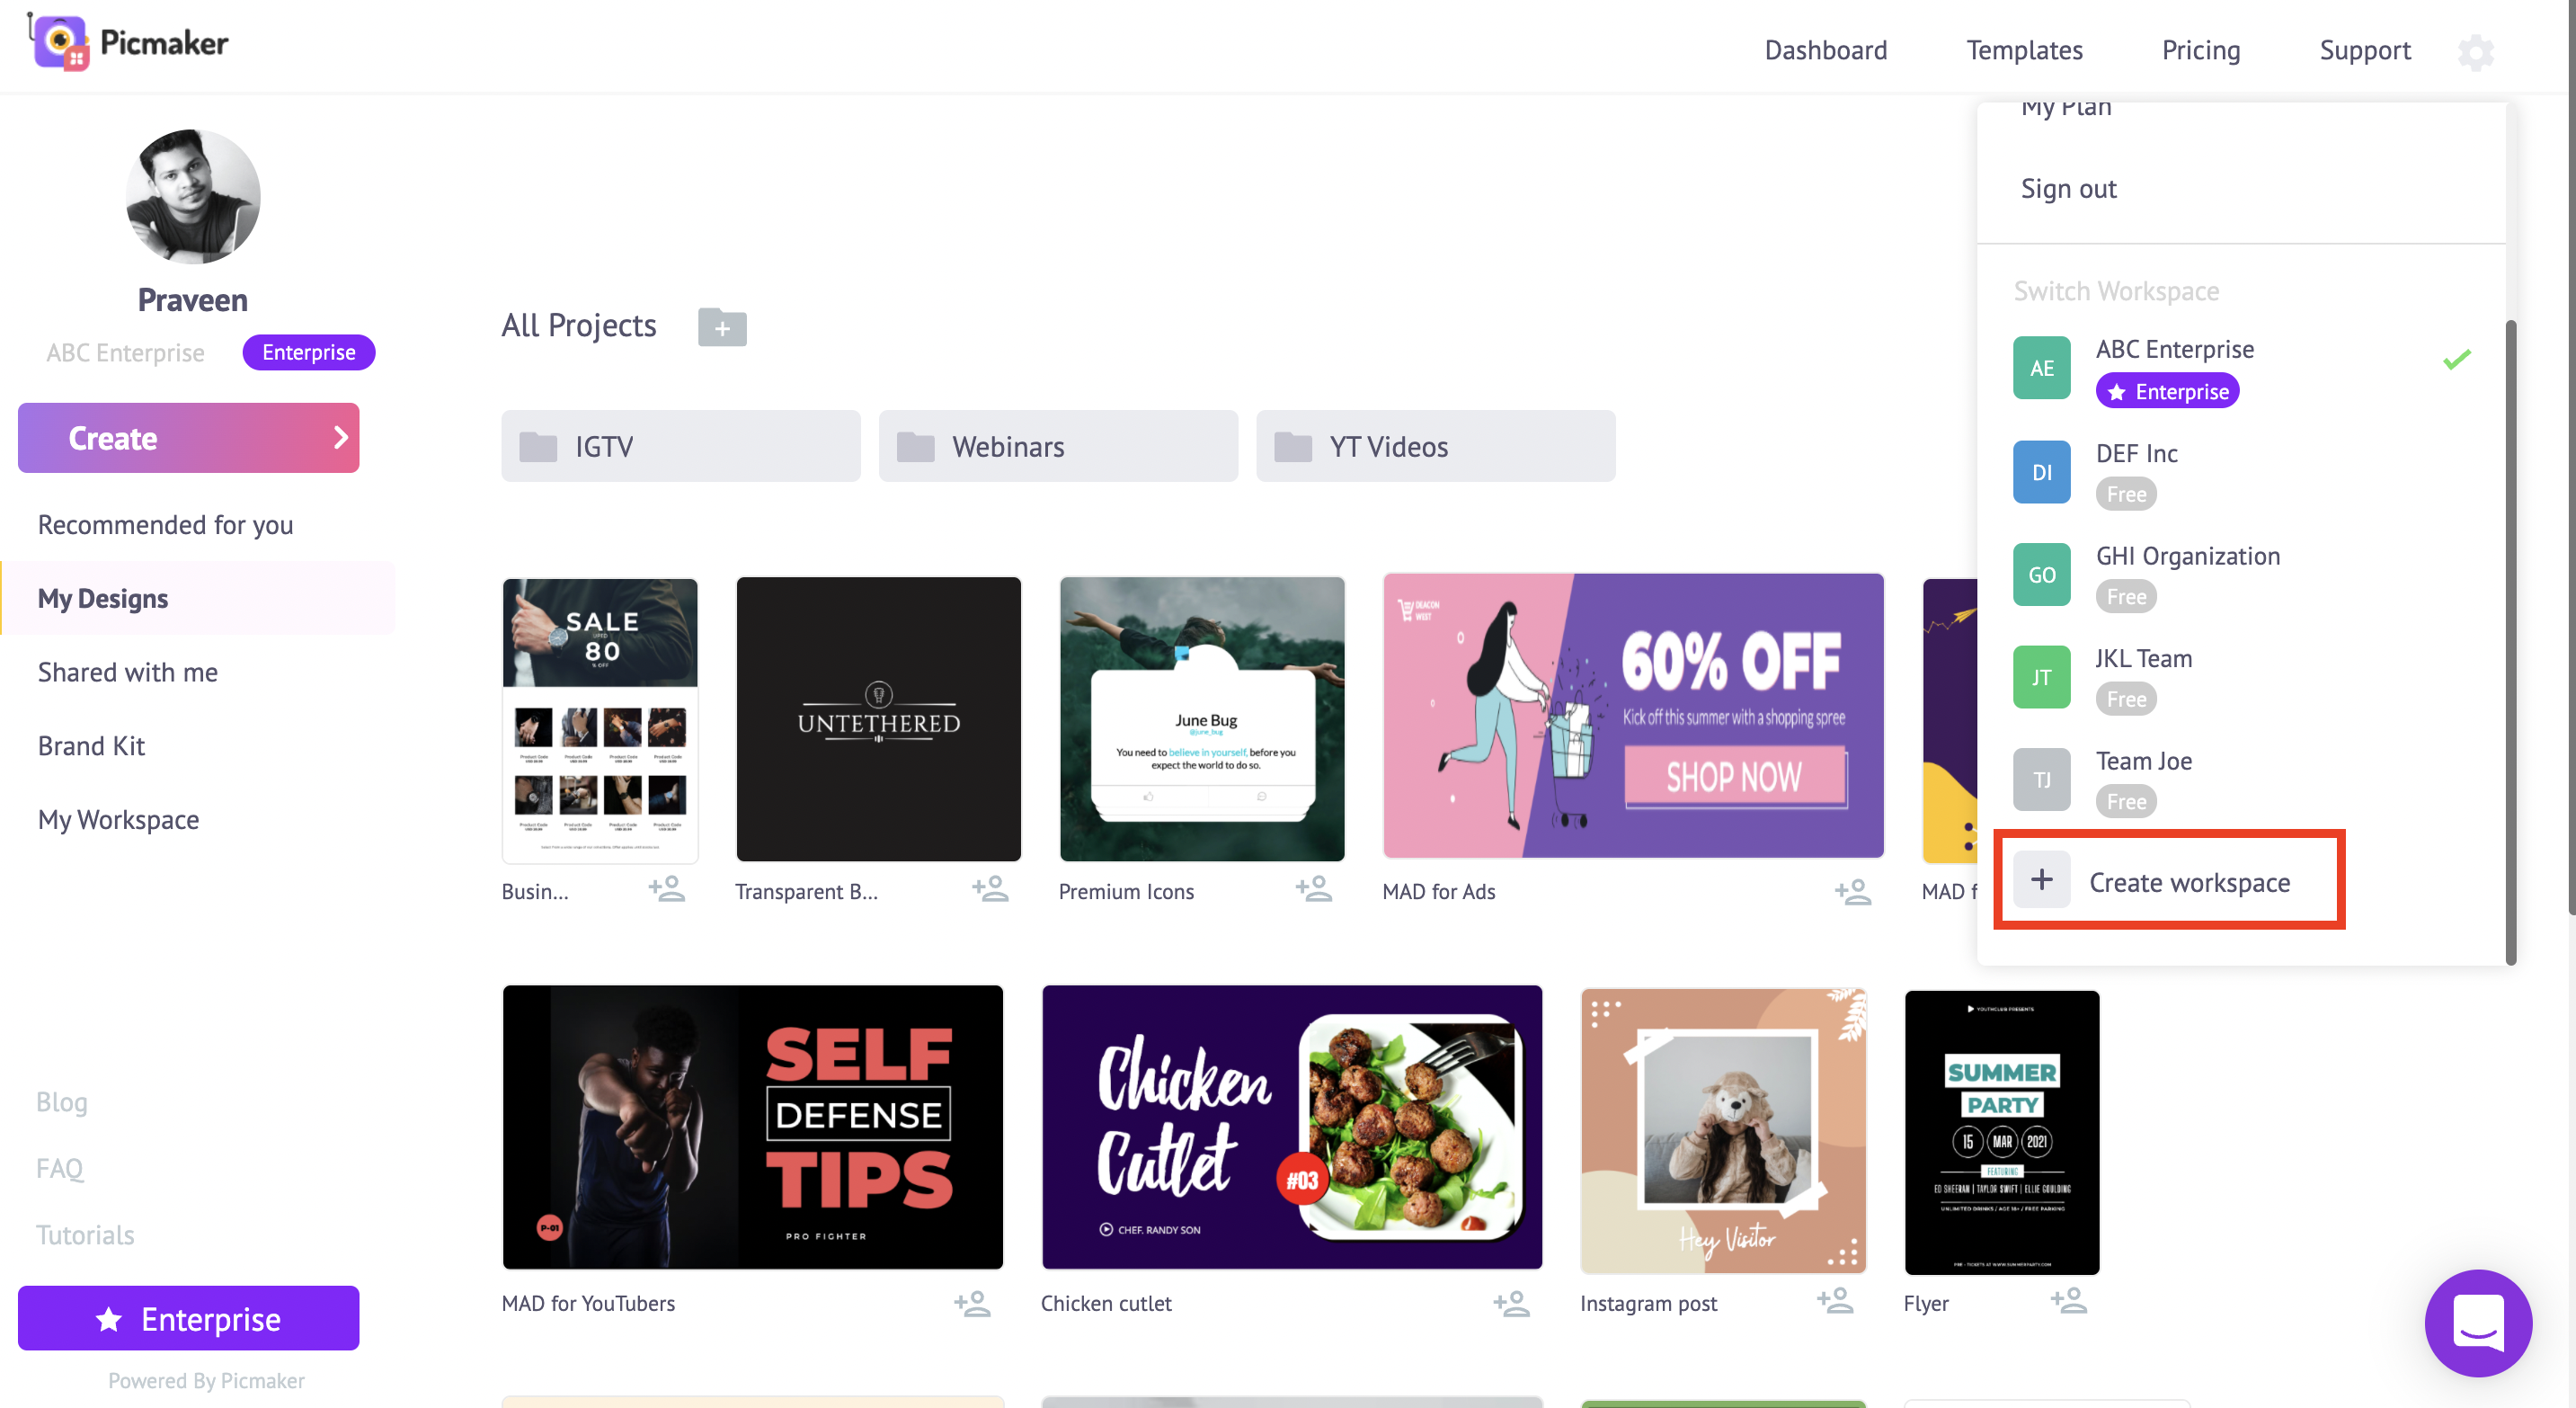Click the Create design button
The image size is (2576, 1408).
(189, 437)
